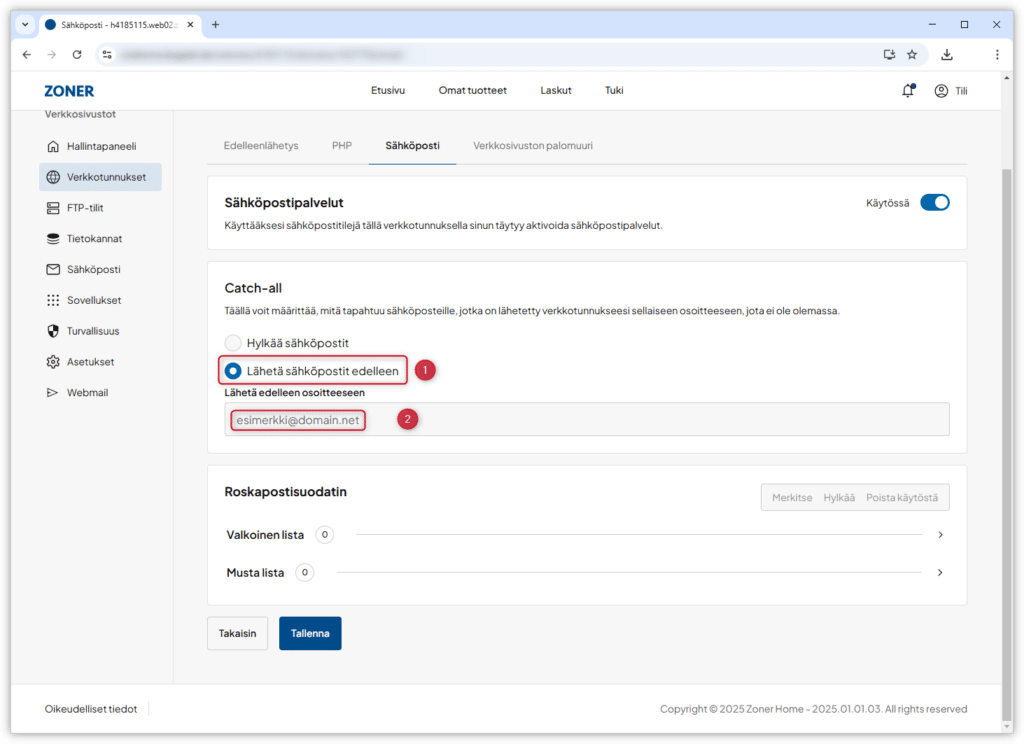
Task: Toggle the Käytössä email services switch
Action: [934, 202]
